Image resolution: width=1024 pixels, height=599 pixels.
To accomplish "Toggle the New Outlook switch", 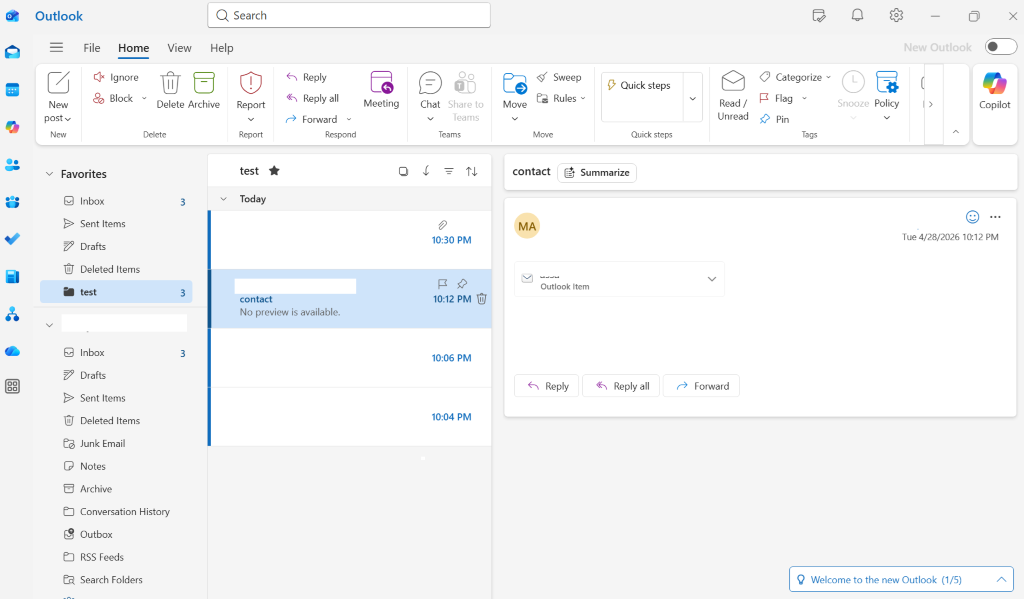I will tap(1000, 46).
